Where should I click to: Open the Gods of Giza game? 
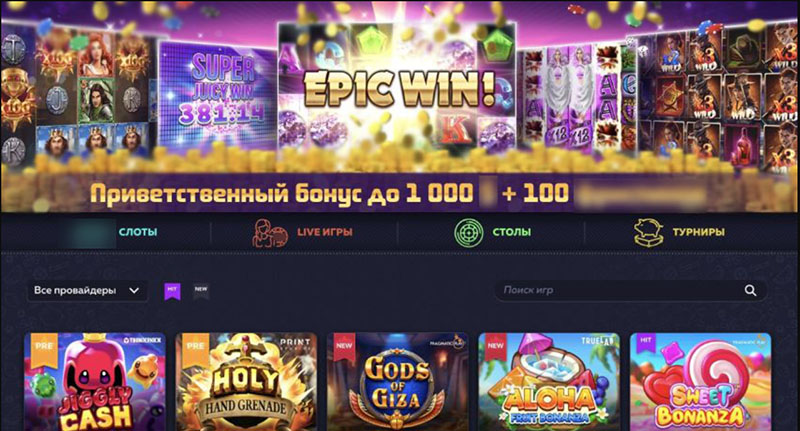pos(397,382)
